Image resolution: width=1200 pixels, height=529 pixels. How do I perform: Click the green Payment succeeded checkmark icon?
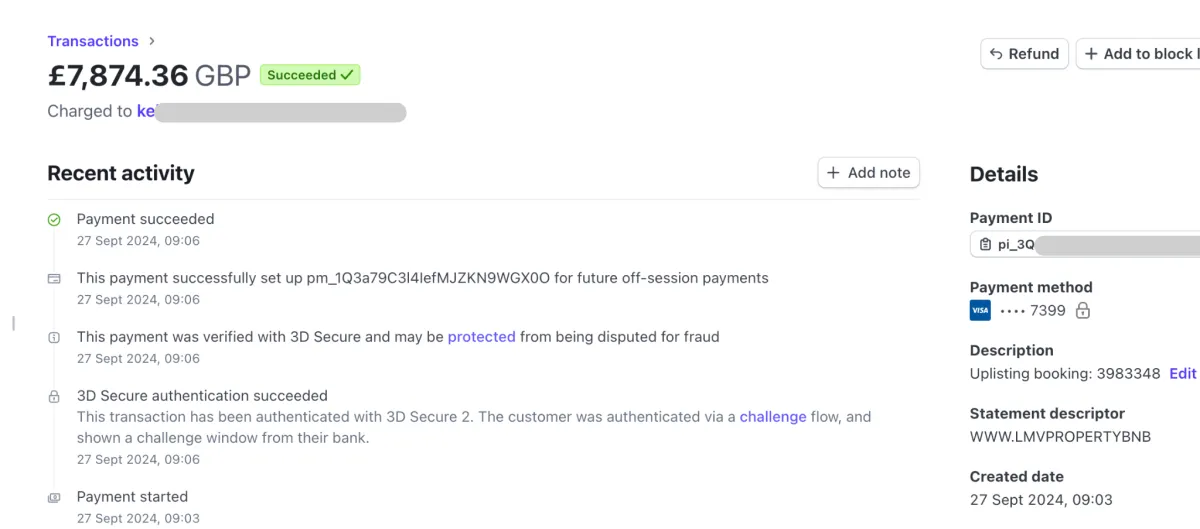54,219
